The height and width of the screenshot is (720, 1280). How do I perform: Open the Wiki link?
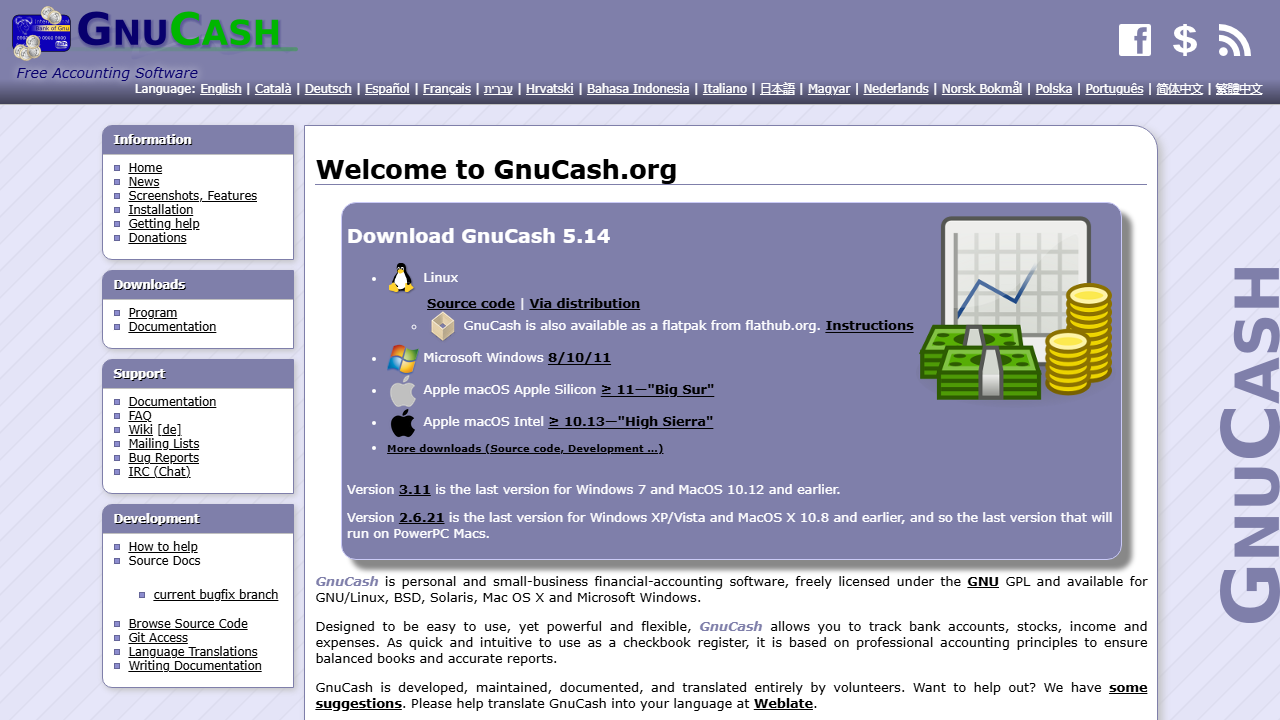click(141, 430)
